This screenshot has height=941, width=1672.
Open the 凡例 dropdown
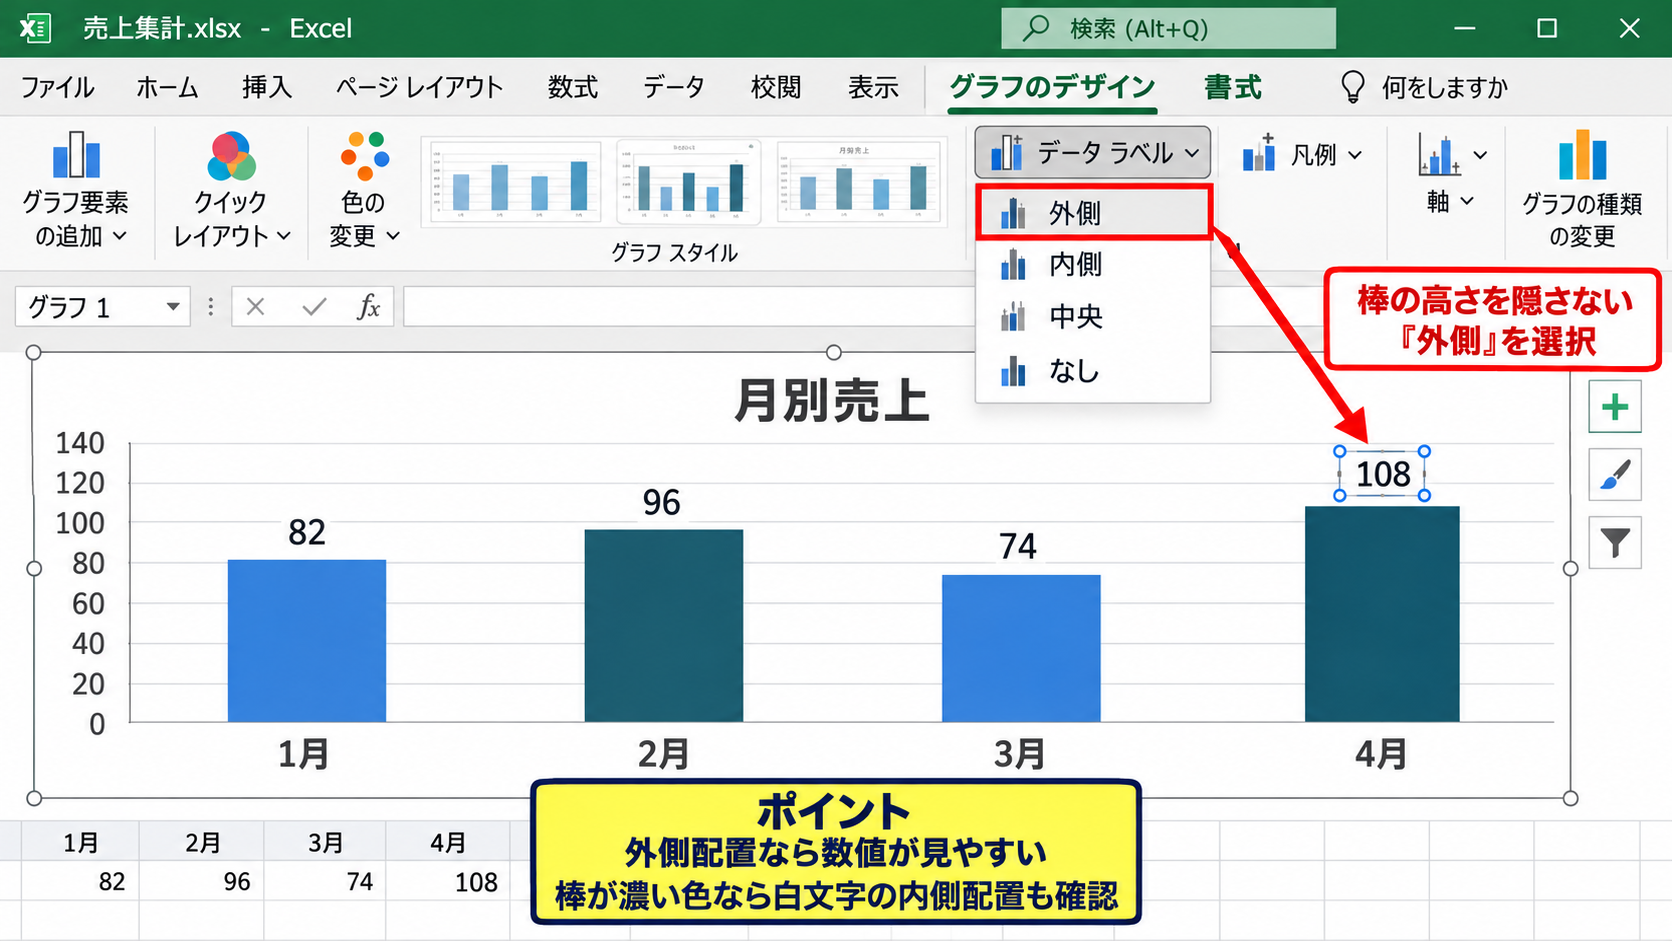click(1302, 154)
